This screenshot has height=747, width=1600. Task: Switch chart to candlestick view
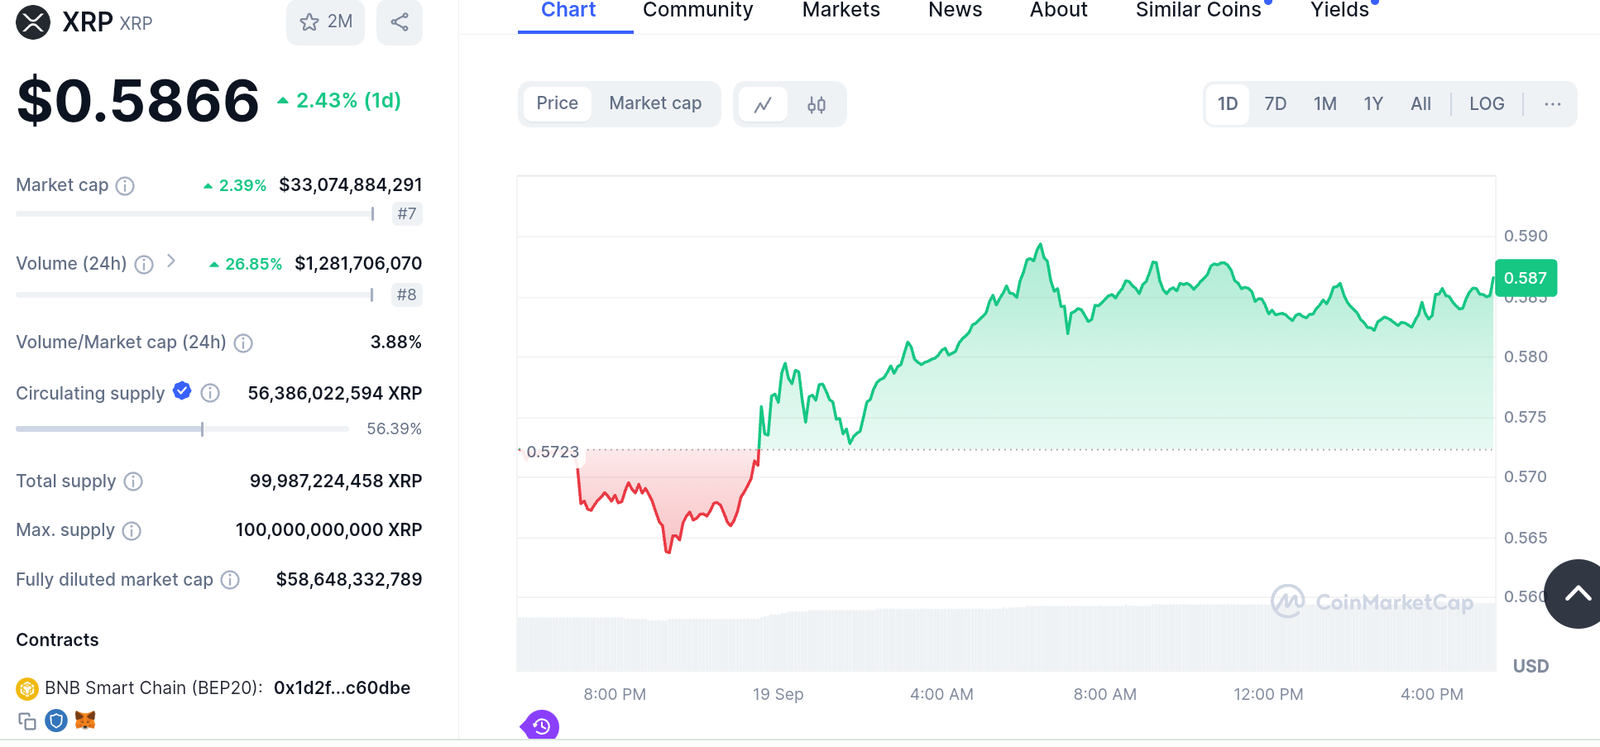[x=816, y=104]
